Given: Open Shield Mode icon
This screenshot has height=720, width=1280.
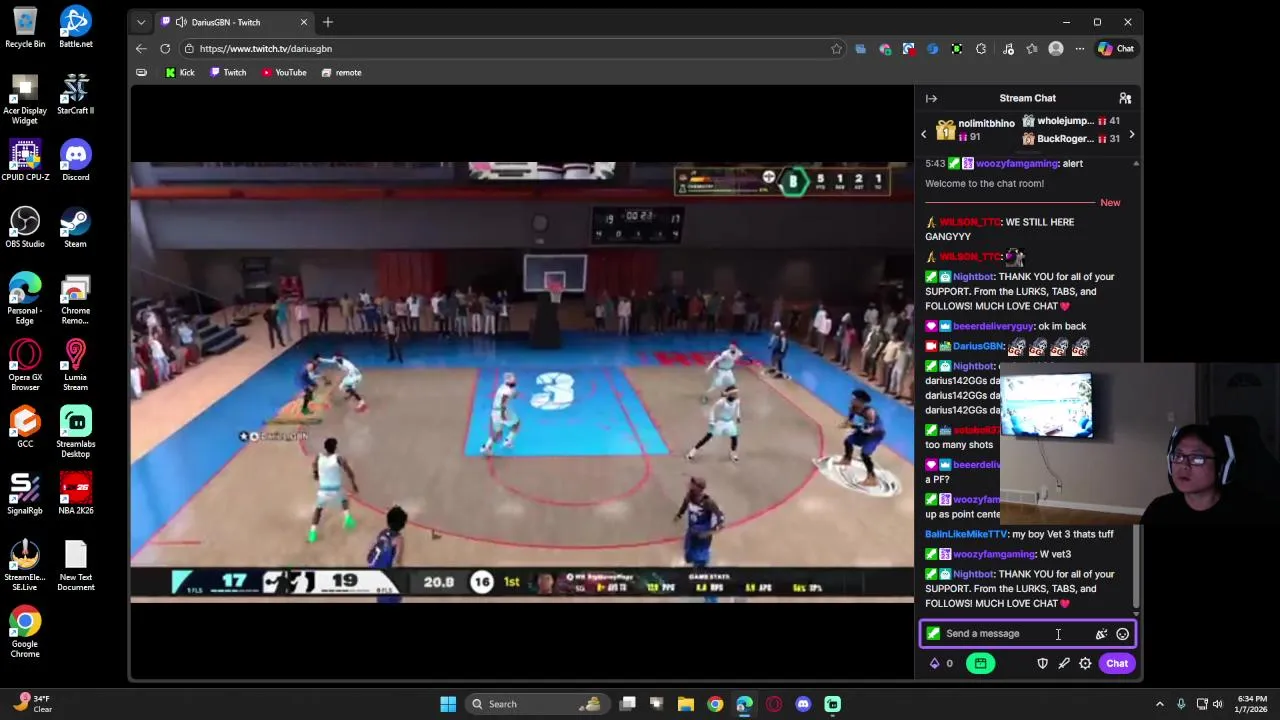Looking at the screenshot, I should (x=1042, y=663).
